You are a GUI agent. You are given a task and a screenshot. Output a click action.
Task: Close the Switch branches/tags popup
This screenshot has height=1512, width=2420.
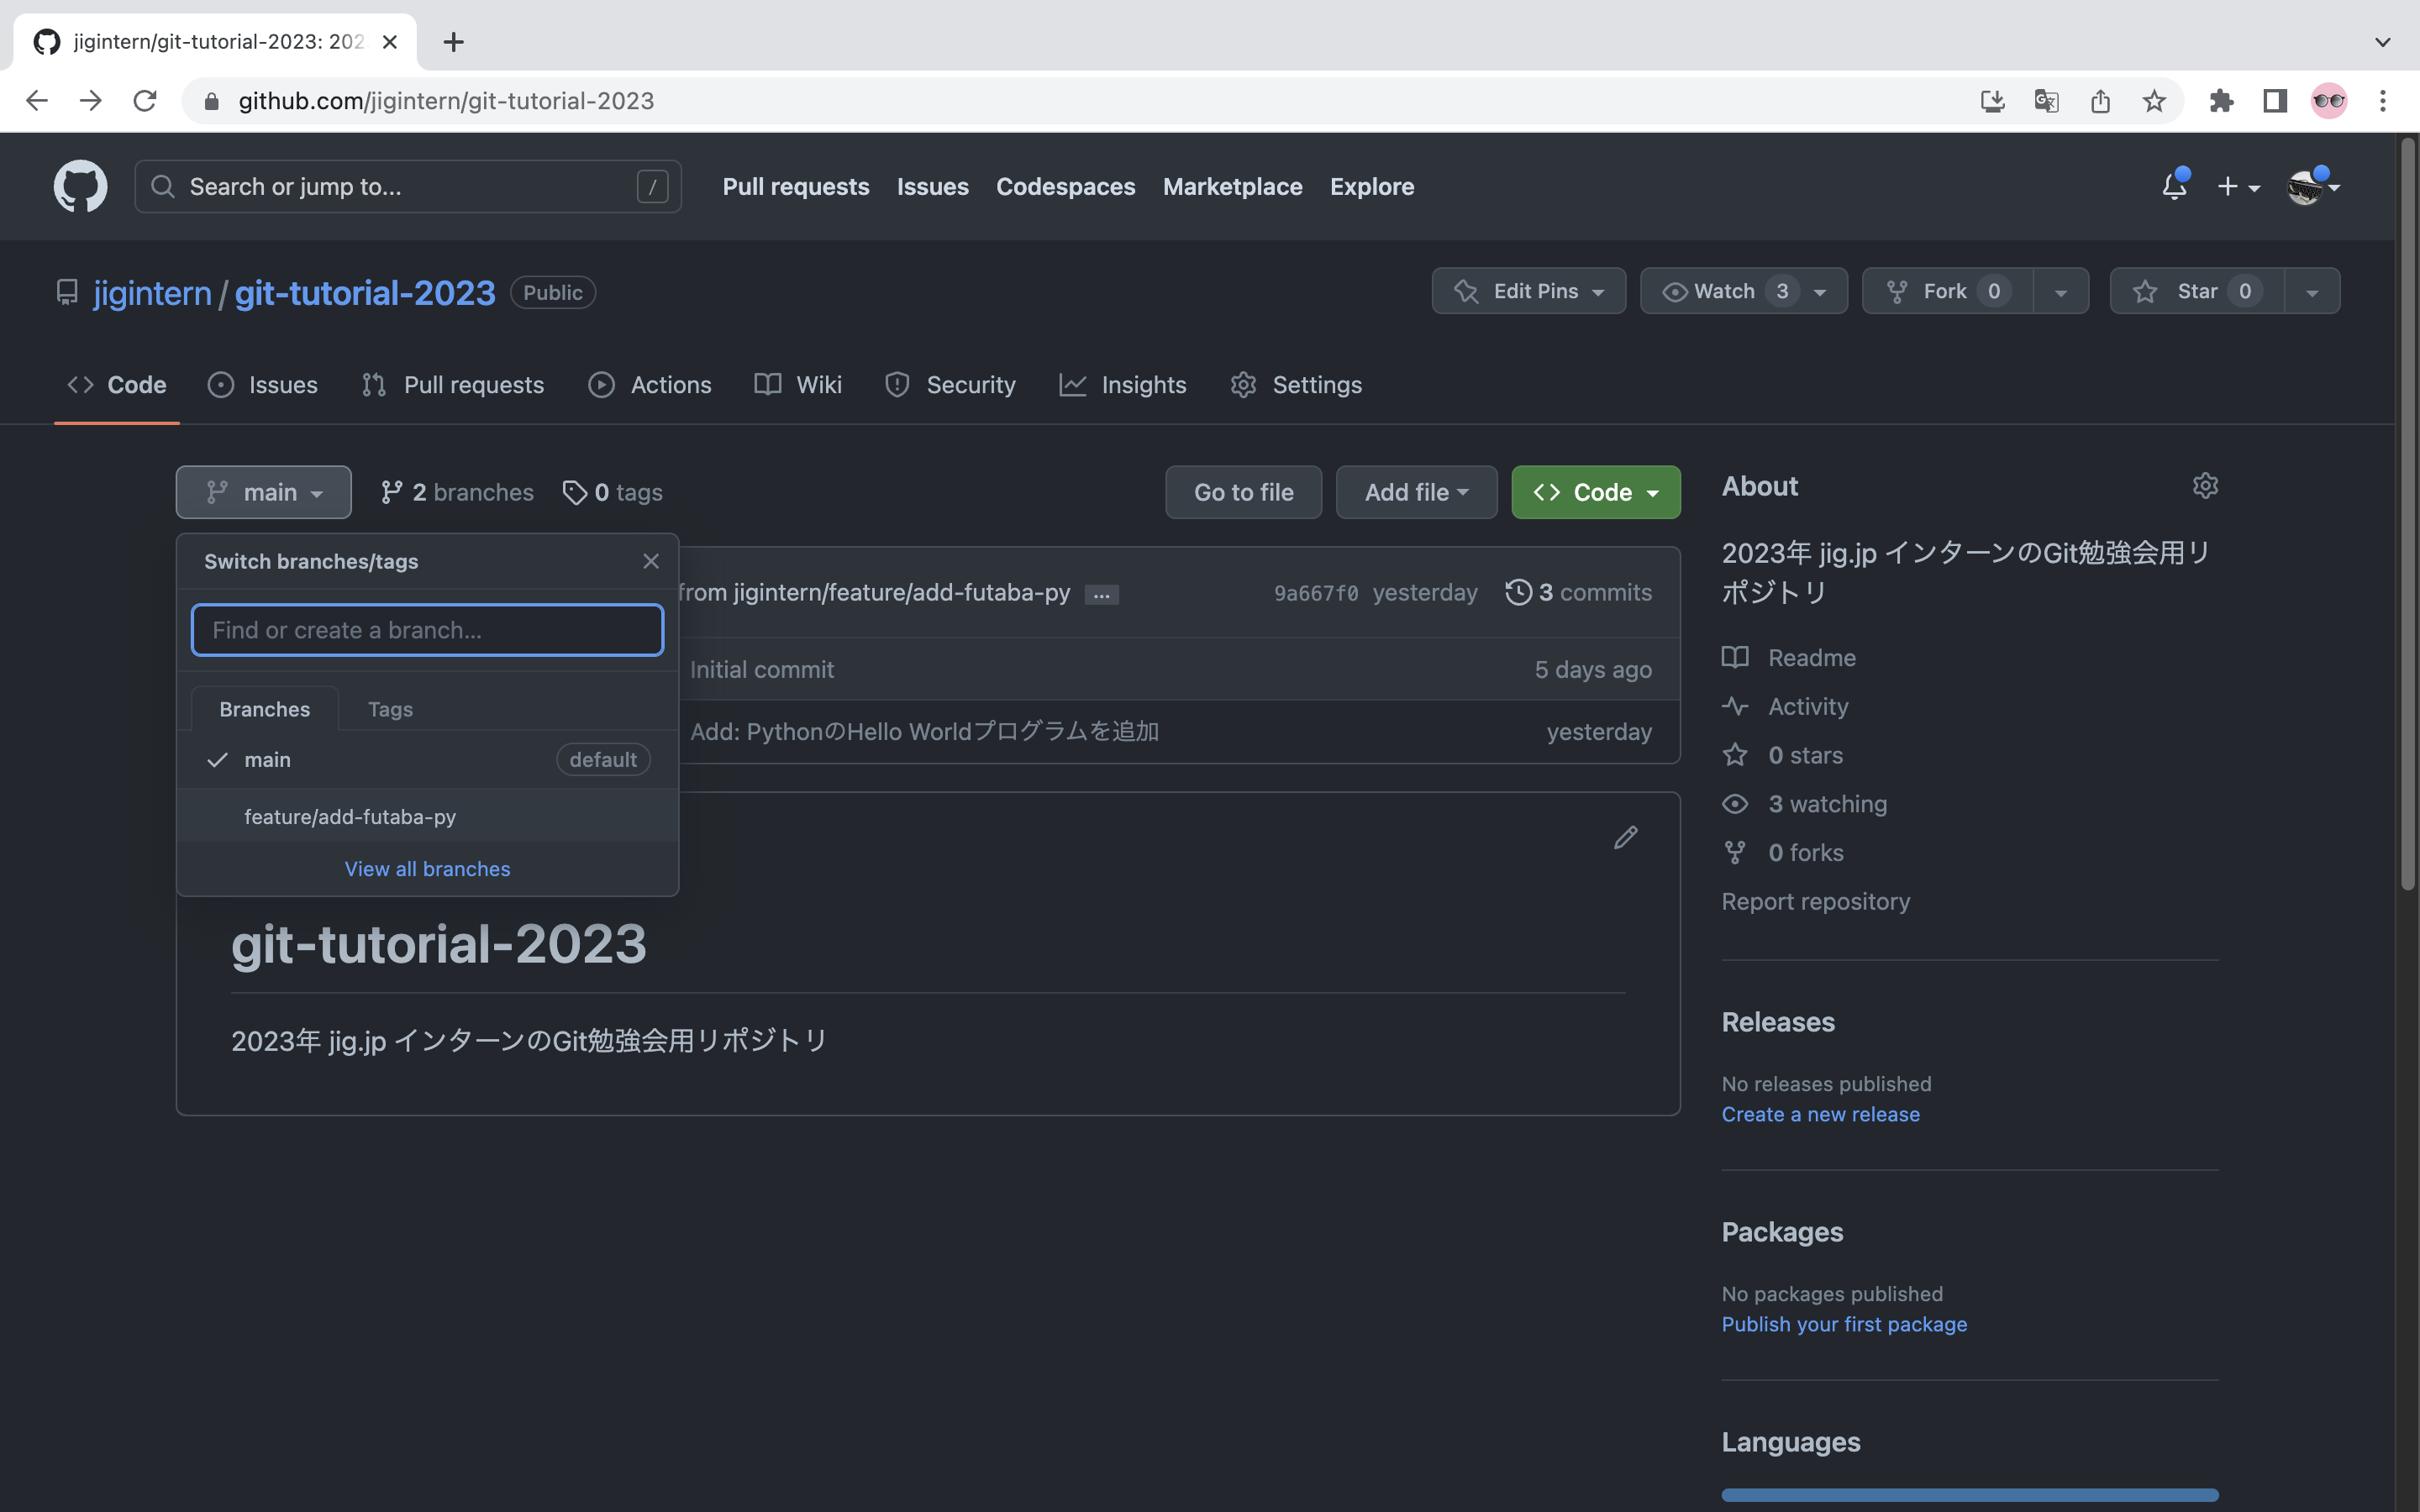(x=651, y=561)
